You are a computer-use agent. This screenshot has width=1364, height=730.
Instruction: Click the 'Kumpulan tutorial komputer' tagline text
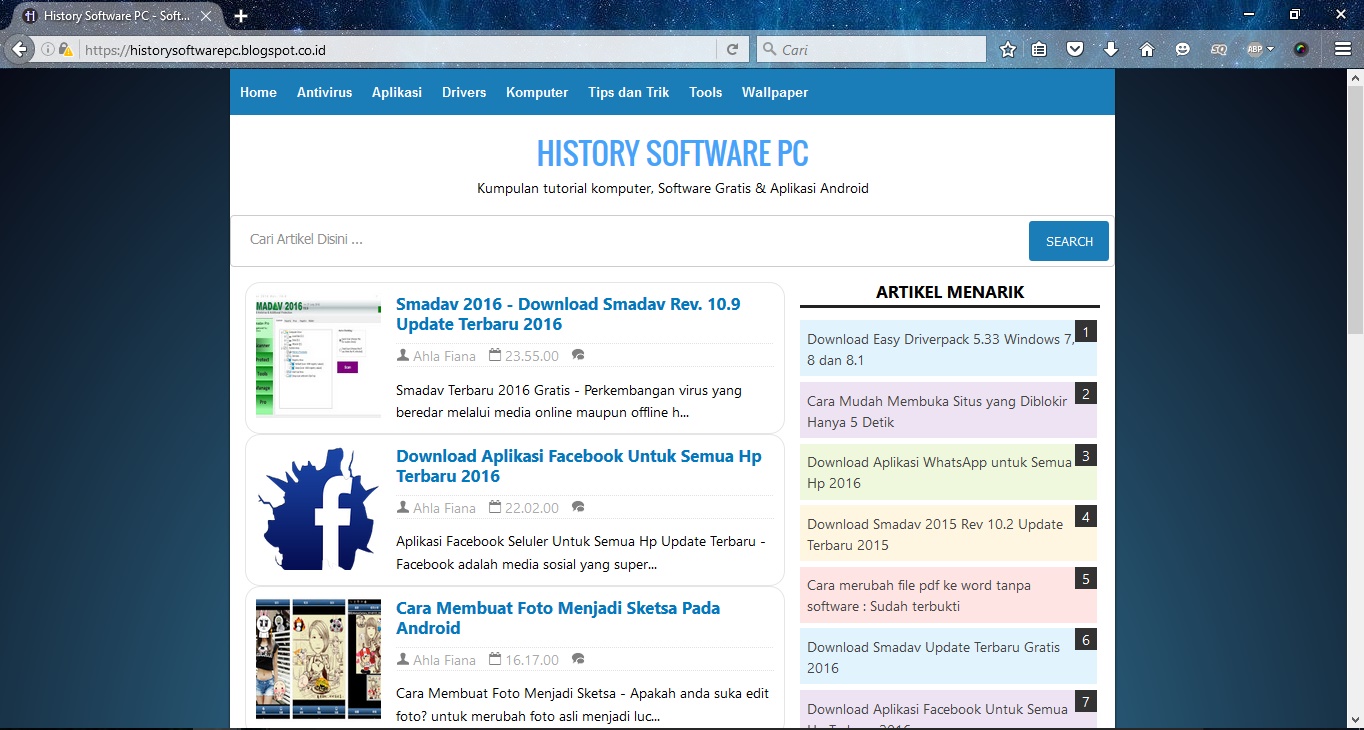point(673,188)
